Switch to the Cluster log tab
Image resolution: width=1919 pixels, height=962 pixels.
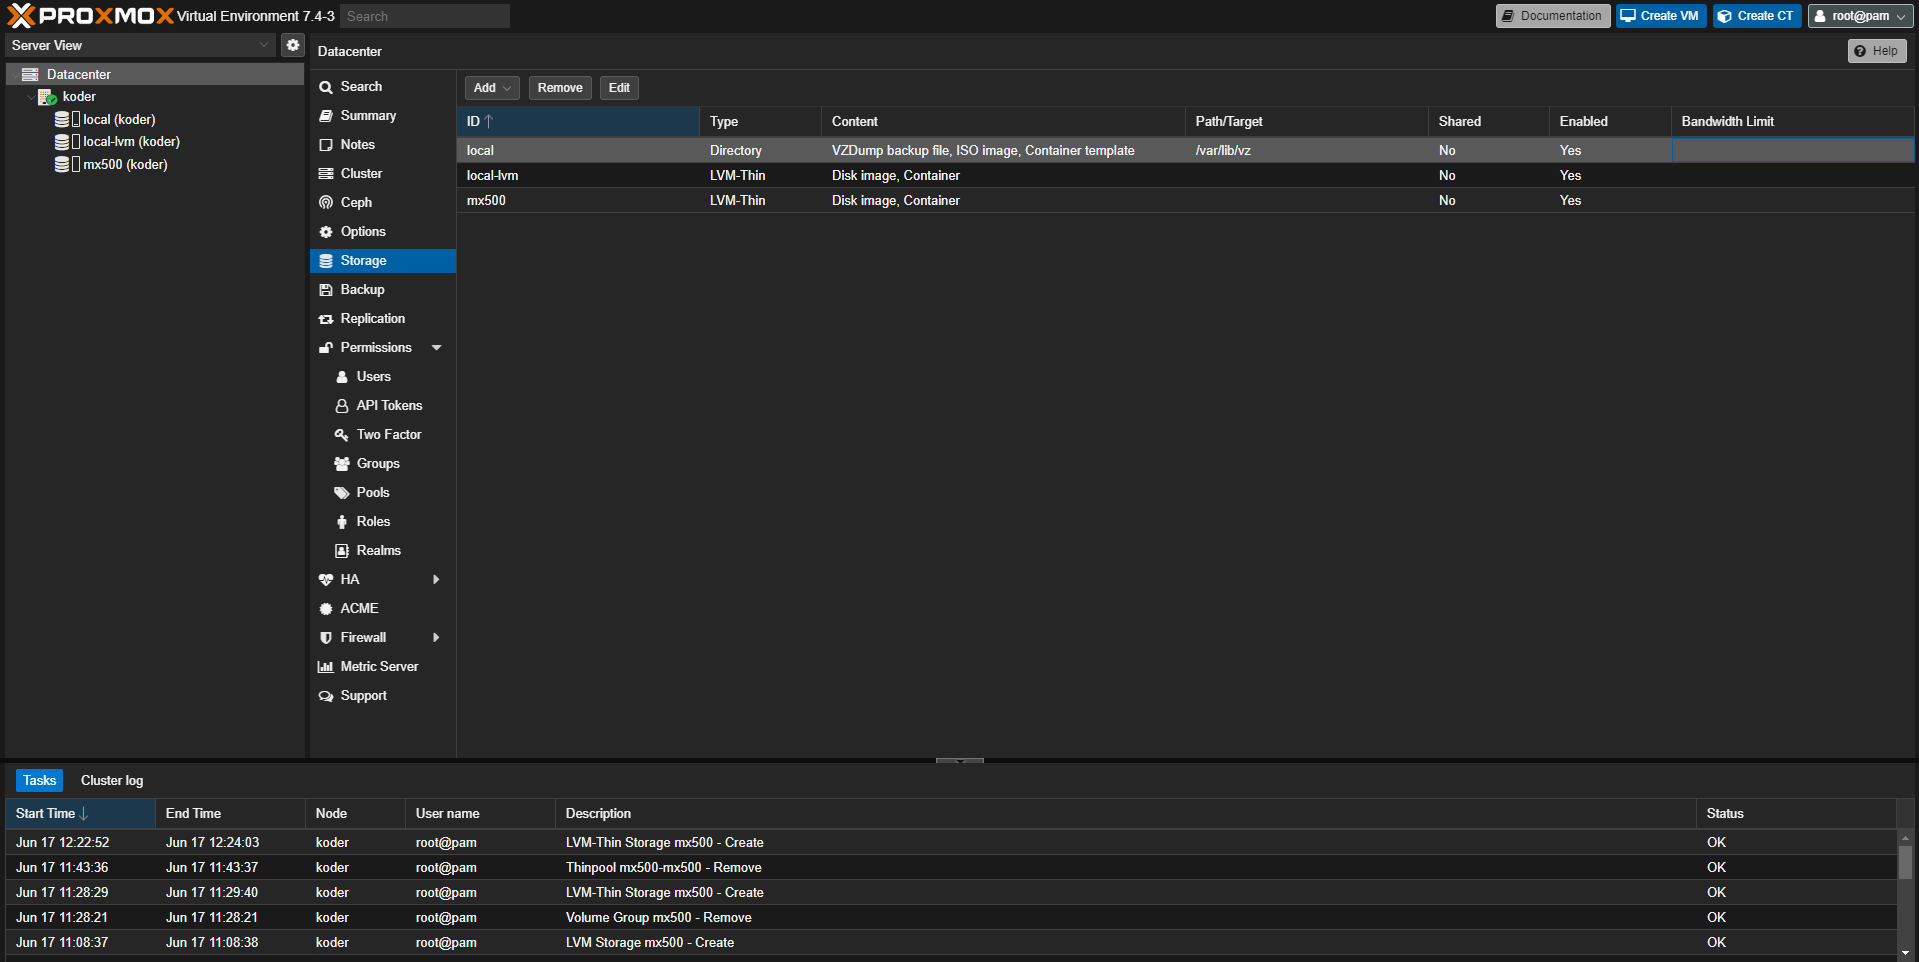click(x=112, y=781)
